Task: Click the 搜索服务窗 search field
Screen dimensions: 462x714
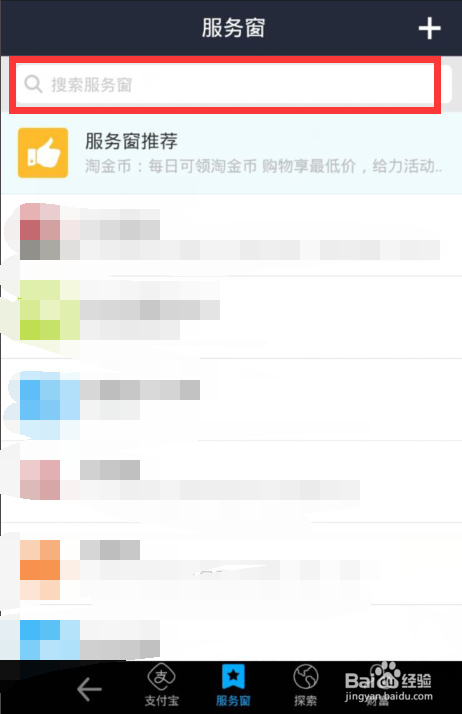Action: (x=225, y=85)
